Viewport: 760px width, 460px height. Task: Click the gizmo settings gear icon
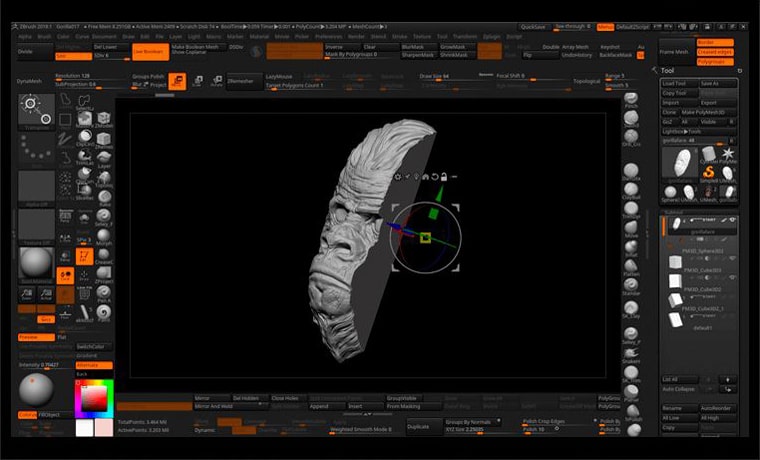pos(398,176)
